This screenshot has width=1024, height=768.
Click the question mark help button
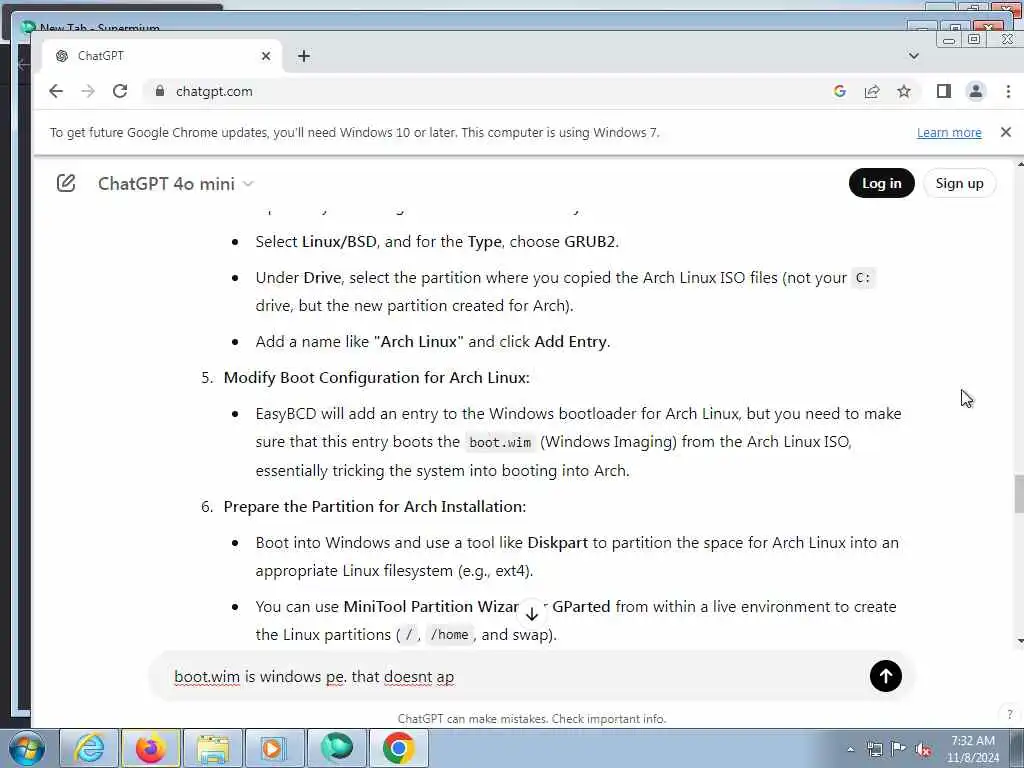pos(1009,714)
